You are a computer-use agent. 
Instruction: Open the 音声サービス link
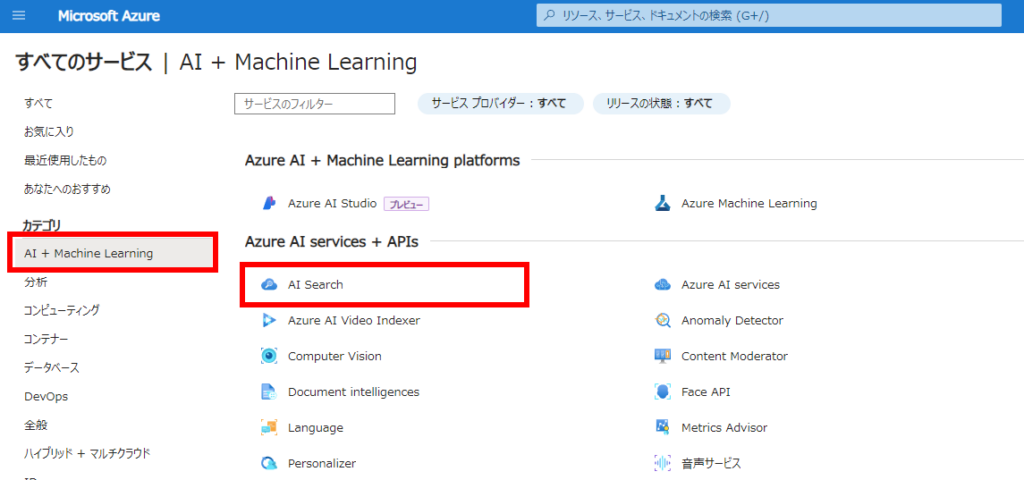pos(711,464)
